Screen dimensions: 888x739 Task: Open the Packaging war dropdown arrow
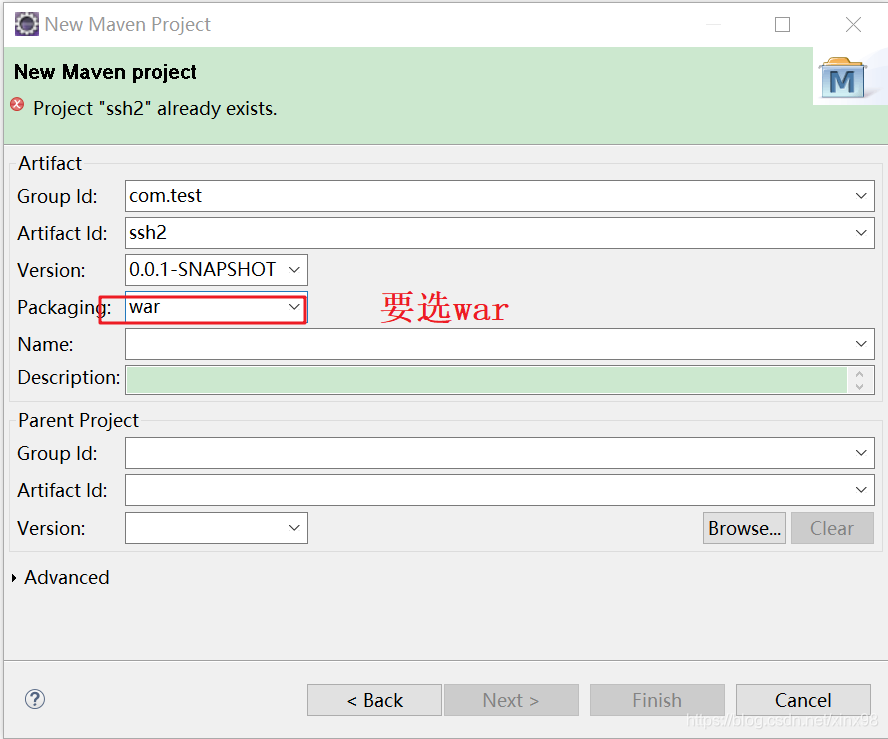(294, 307)
